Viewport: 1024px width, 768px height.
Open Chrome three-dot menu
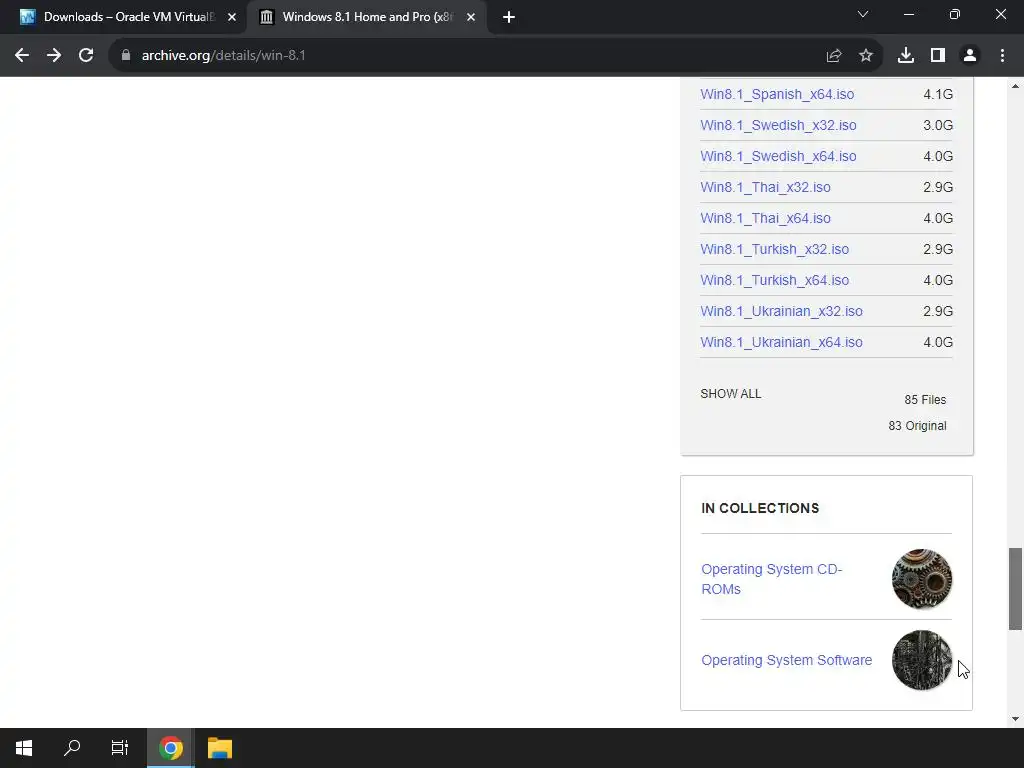(x=1002, y=56)
